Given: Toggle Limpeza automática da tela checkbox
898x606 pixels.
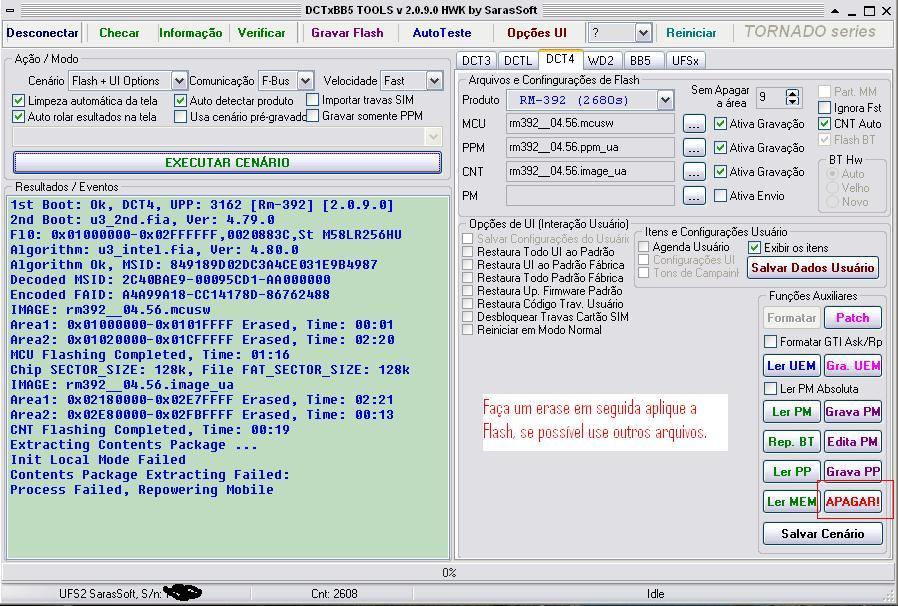Looking at the screenshot, I should click(x=18, y=101).
